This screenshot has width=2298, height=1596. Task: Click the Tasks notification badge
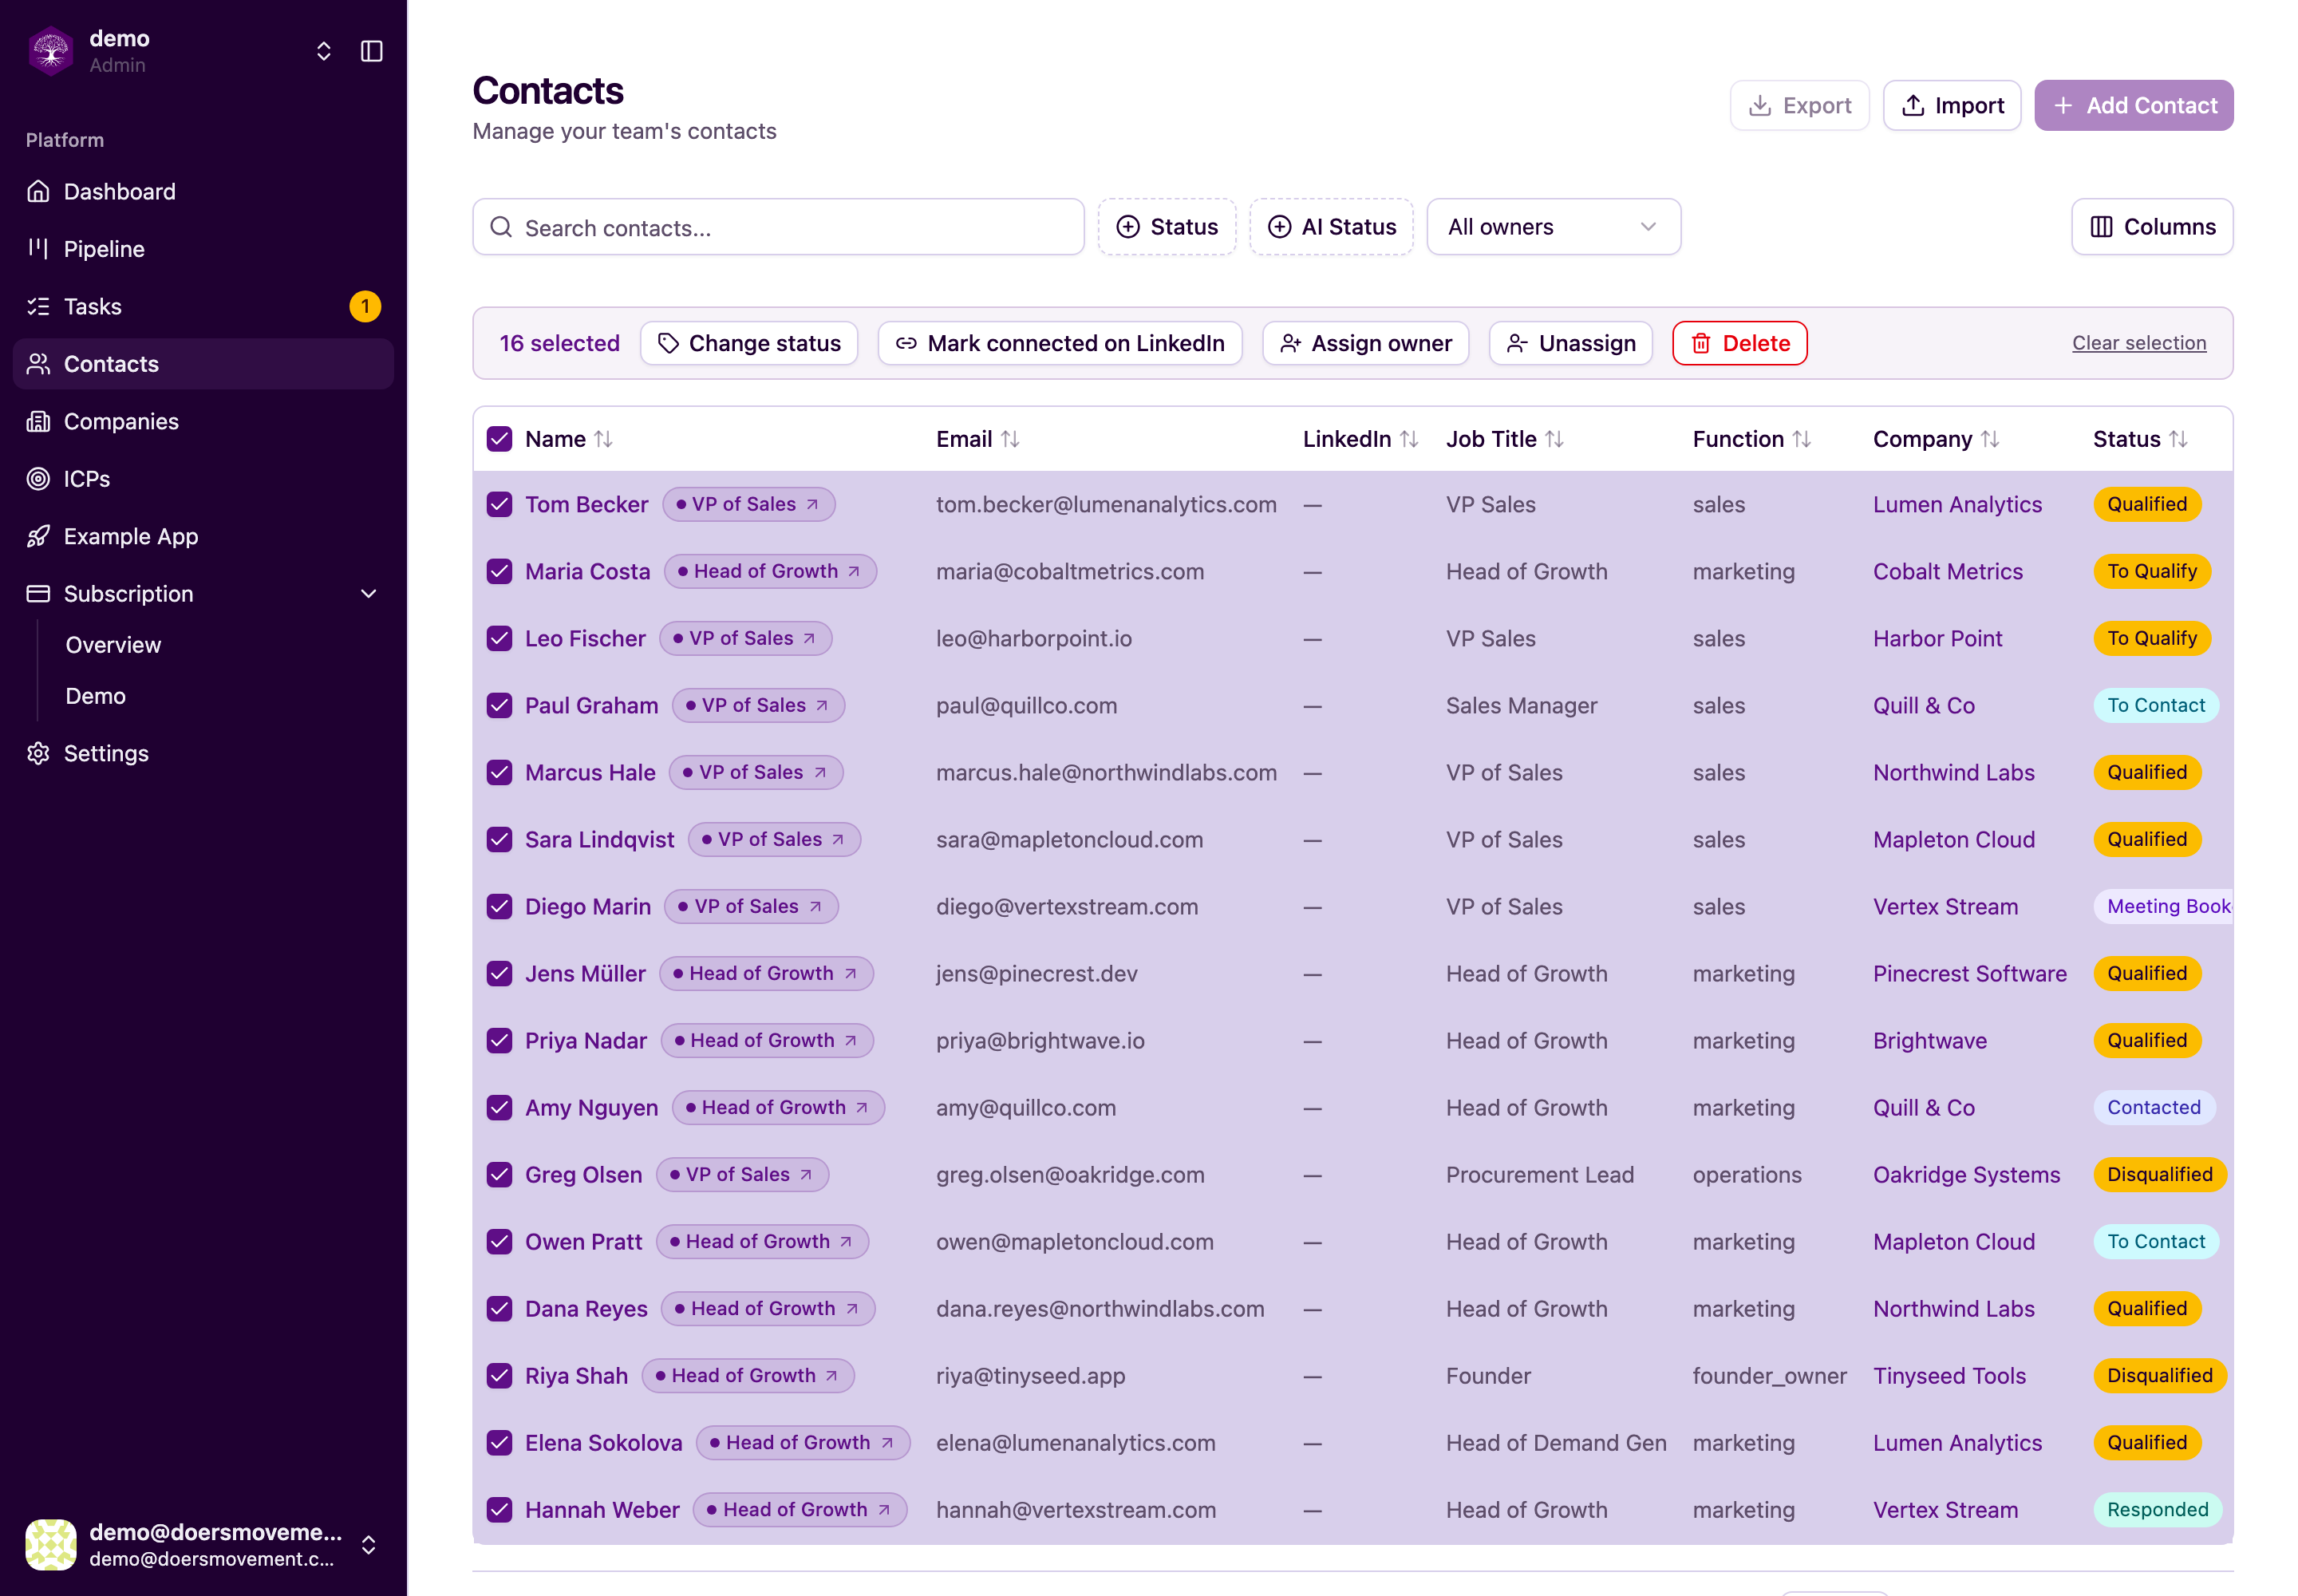(365, 306)
